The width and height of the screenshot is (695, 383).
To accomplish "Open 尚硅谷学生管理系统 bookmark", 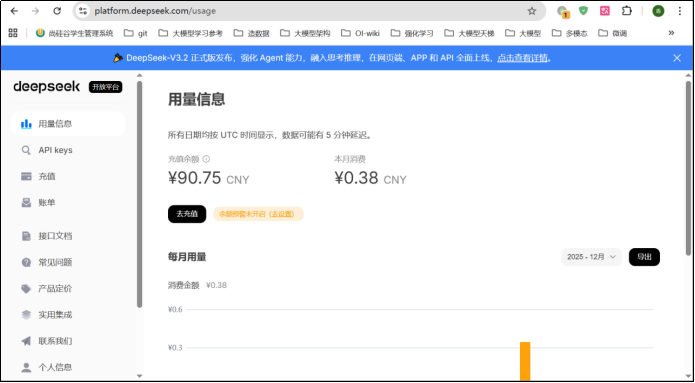I will coord(74,33).
